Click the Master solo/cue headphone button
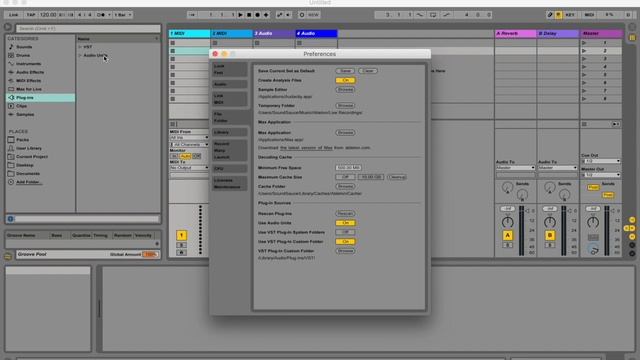Image resolution: width=640 pixels, height=360 pixels. tap(593, 250)
